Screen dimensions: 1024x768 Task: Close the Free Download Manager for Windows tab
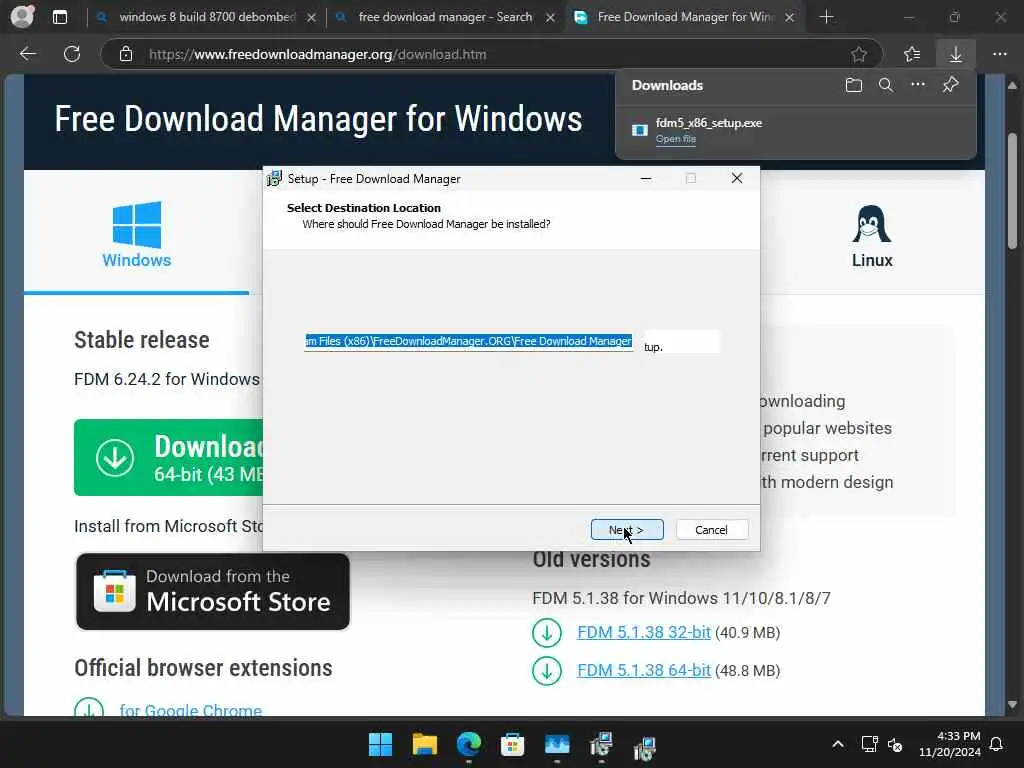(790, 18)
